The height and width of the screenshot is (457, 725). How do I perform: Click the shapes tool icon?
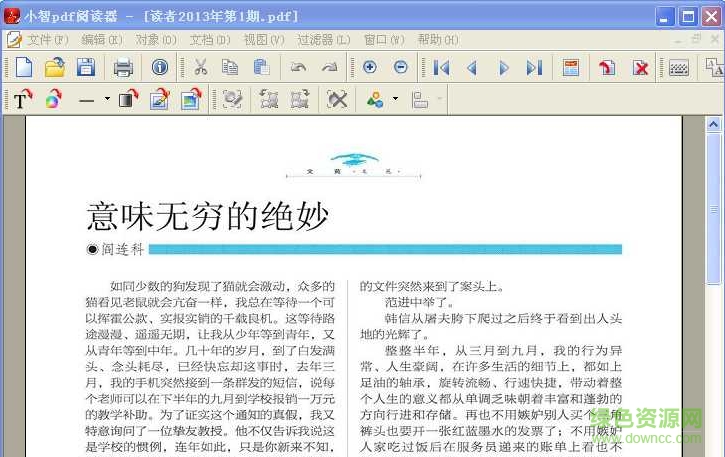[375, 99]
